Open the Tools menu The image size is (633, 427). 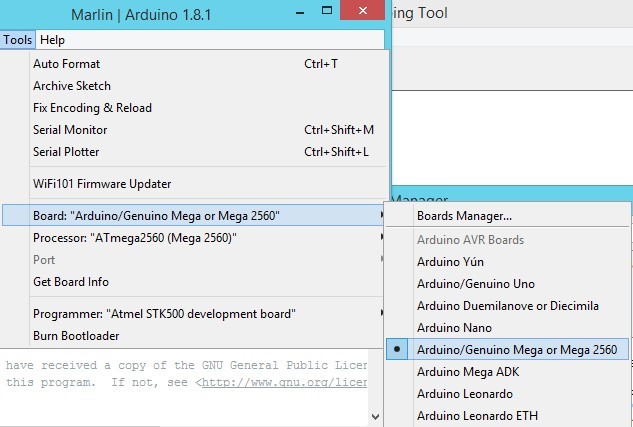click(17, 40)
